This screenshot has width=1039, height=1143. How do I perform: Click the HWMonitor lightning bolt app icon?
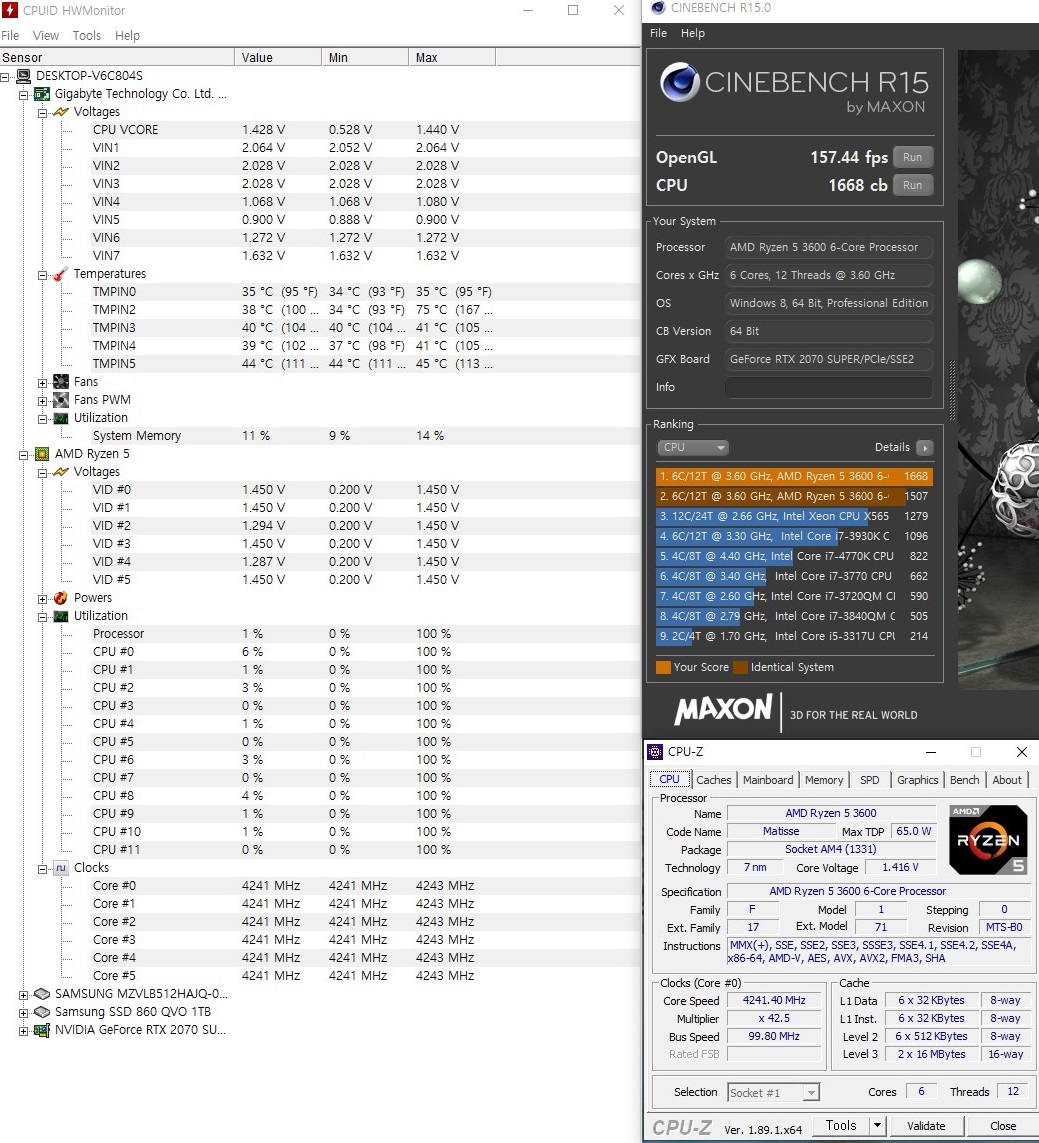(x=9, y=10)
